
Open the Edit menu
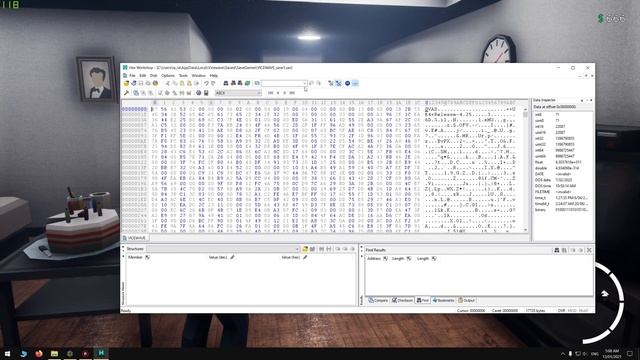(142, 76)
